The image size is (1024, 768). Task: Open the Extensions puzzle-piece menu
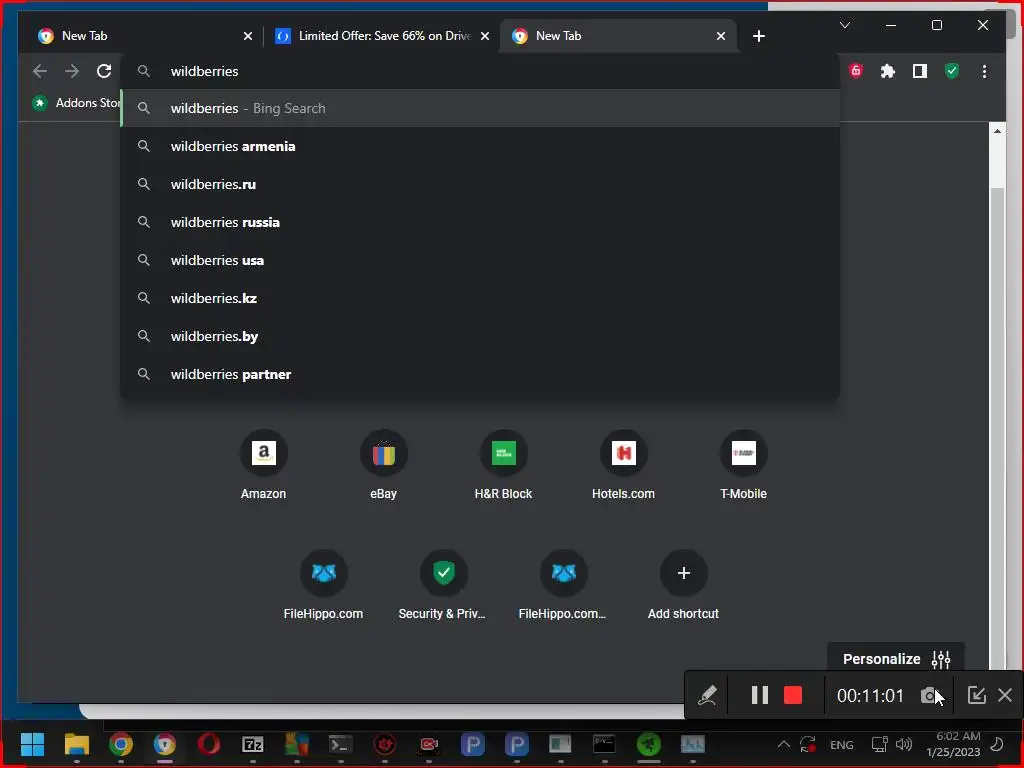point(888,71)
